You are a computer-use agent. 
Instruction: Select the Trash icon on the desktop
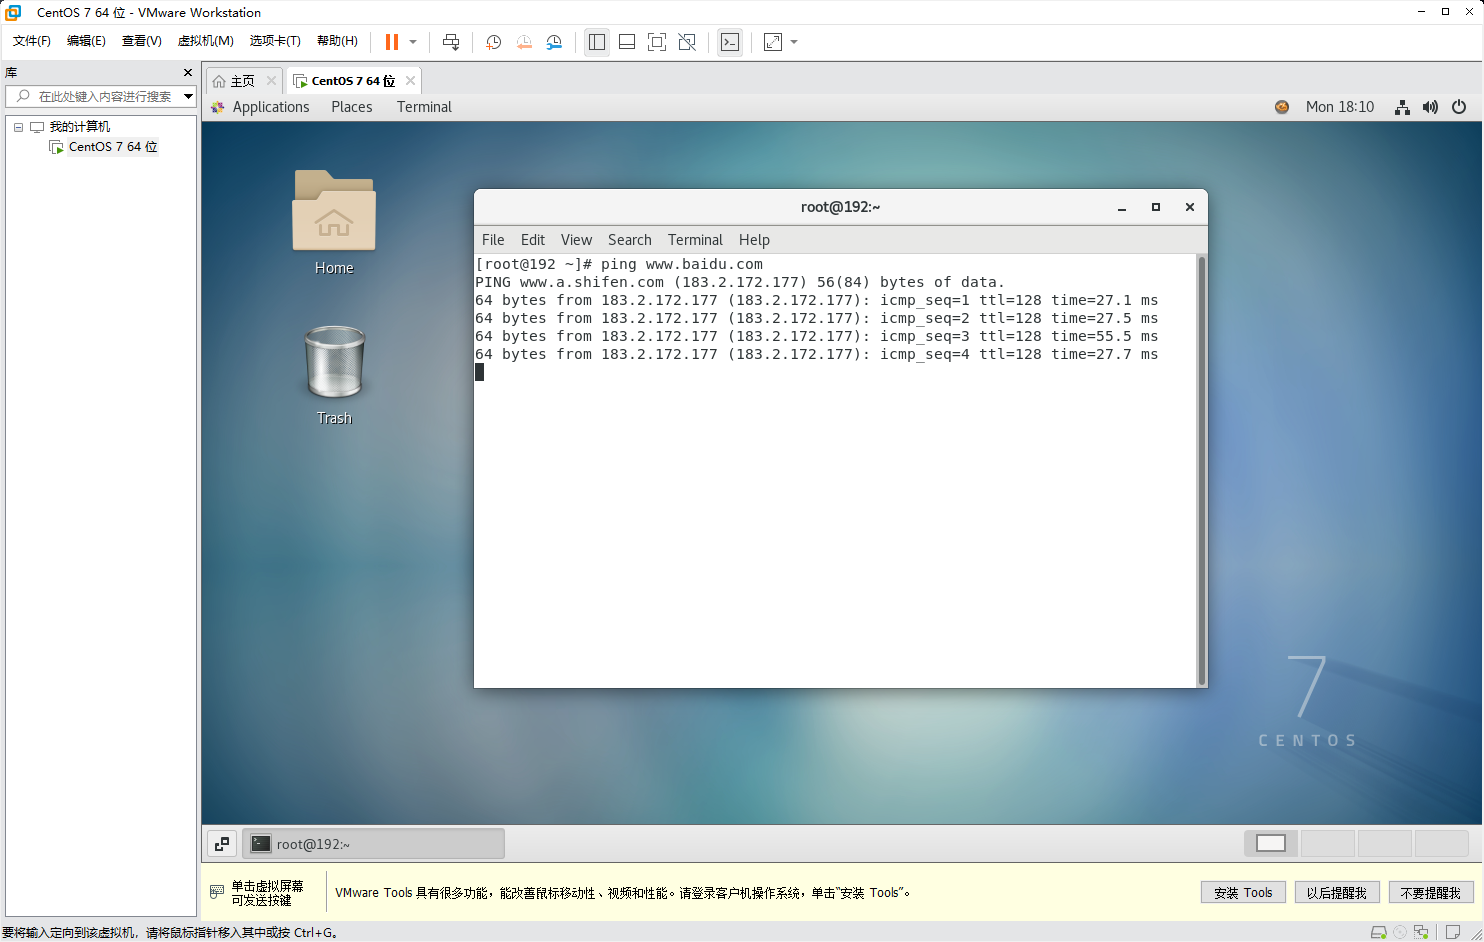click(x=334, y=375)
